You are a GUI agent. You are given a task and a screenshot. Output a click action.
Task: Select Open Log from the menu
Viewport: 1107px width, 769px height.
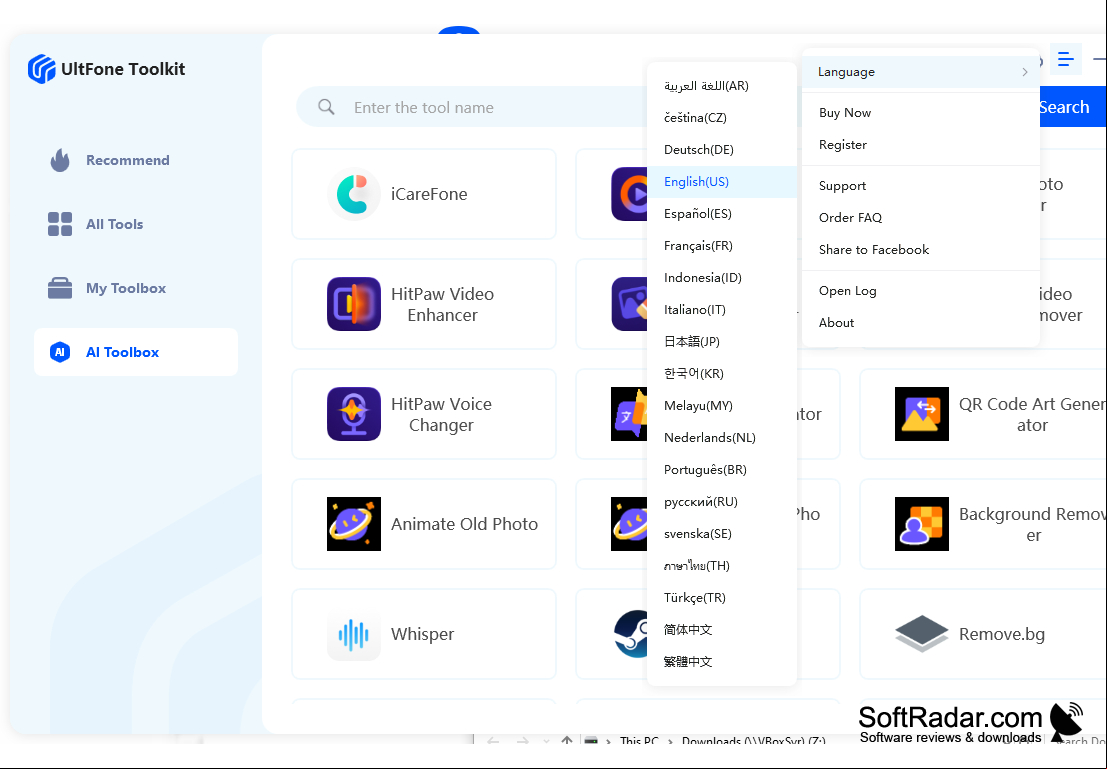[x=921, y=290]
